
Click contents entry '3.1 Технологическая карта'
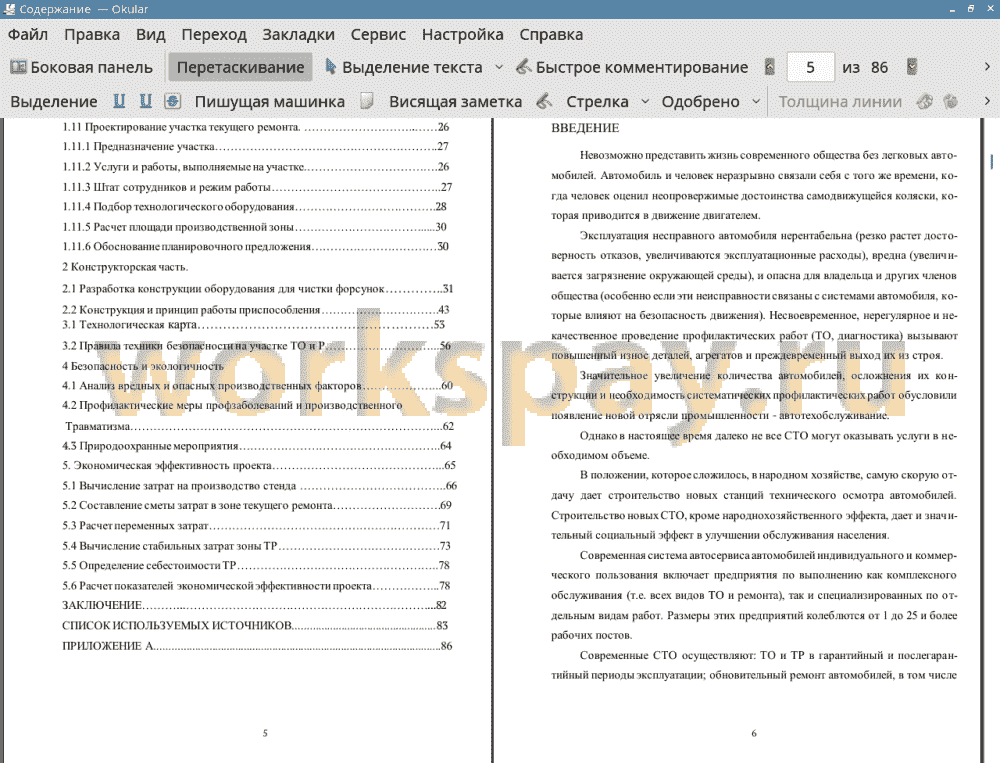(253, 325)
